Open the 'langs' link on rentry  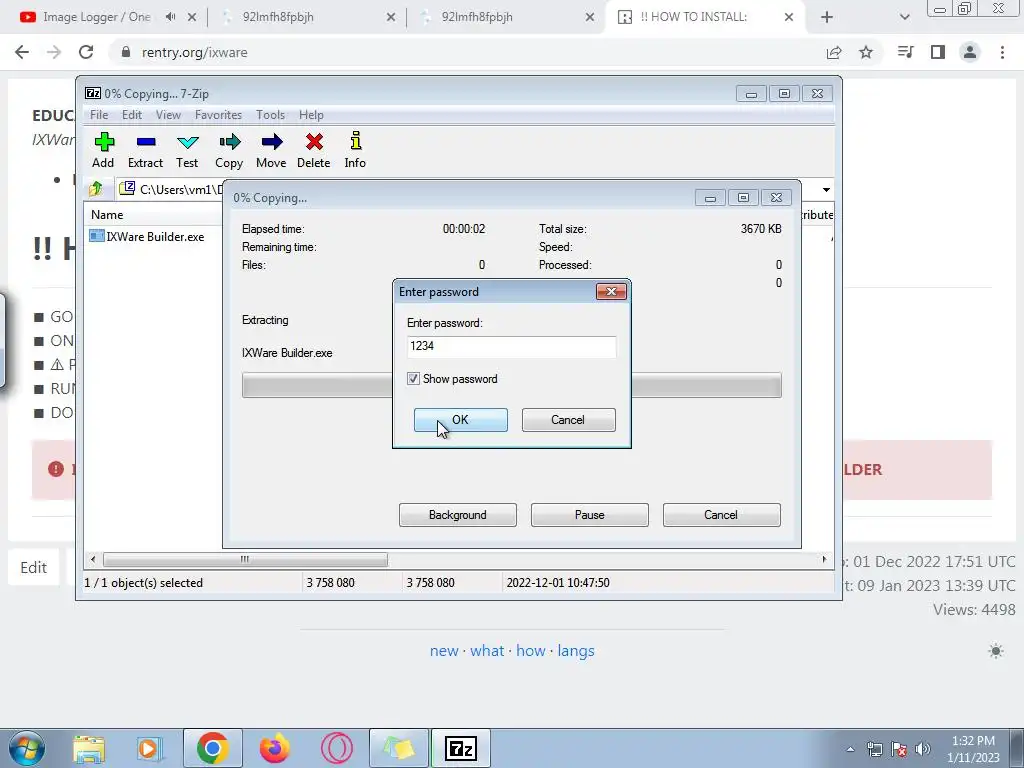point(576,651)
